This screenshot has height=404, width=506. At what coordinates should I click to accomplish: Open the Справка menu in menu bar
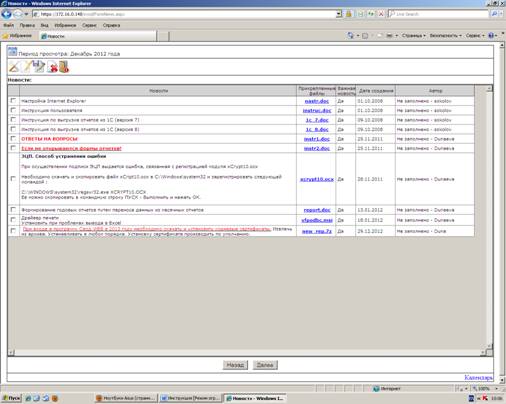pyautogui.click(x=111, y=25)
